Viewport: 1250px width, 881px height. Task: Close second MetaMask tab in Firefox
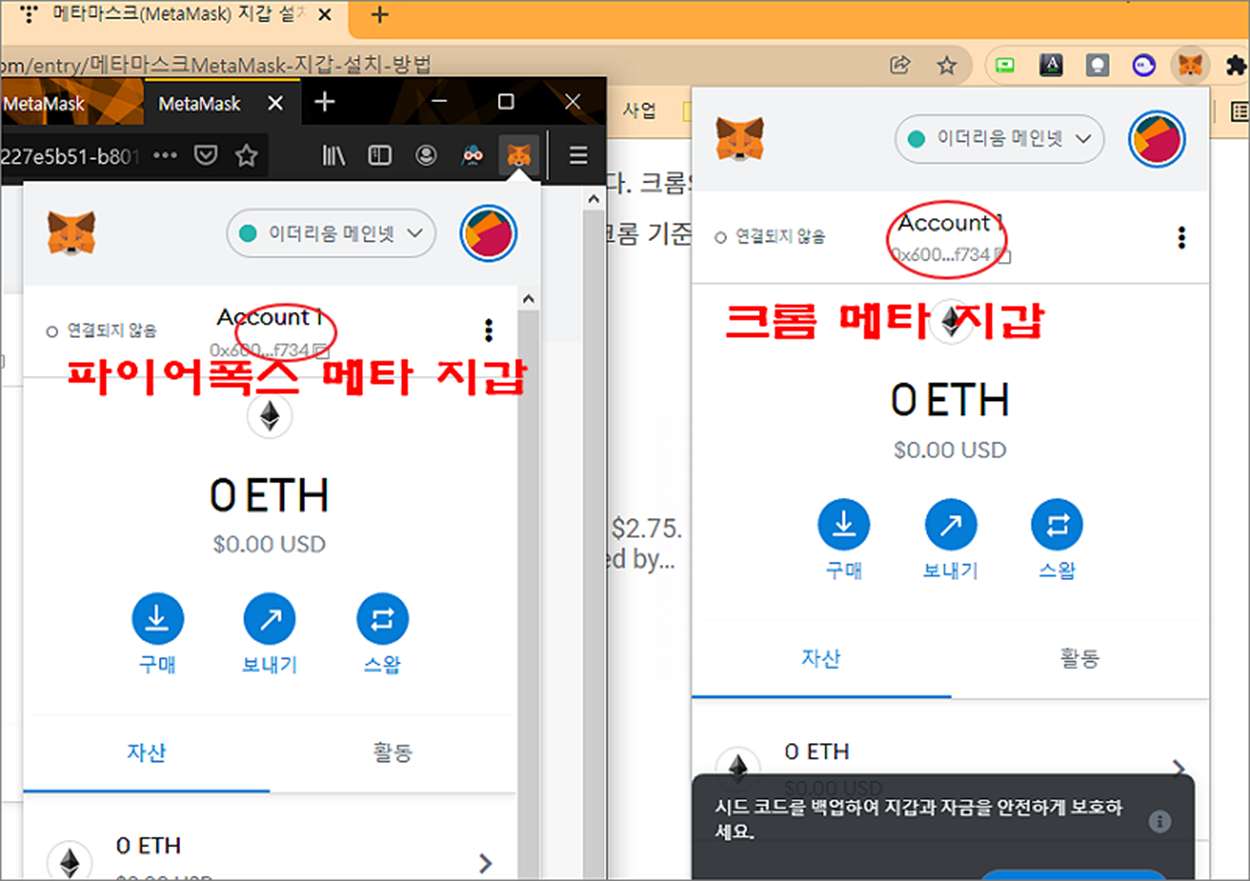276,103
